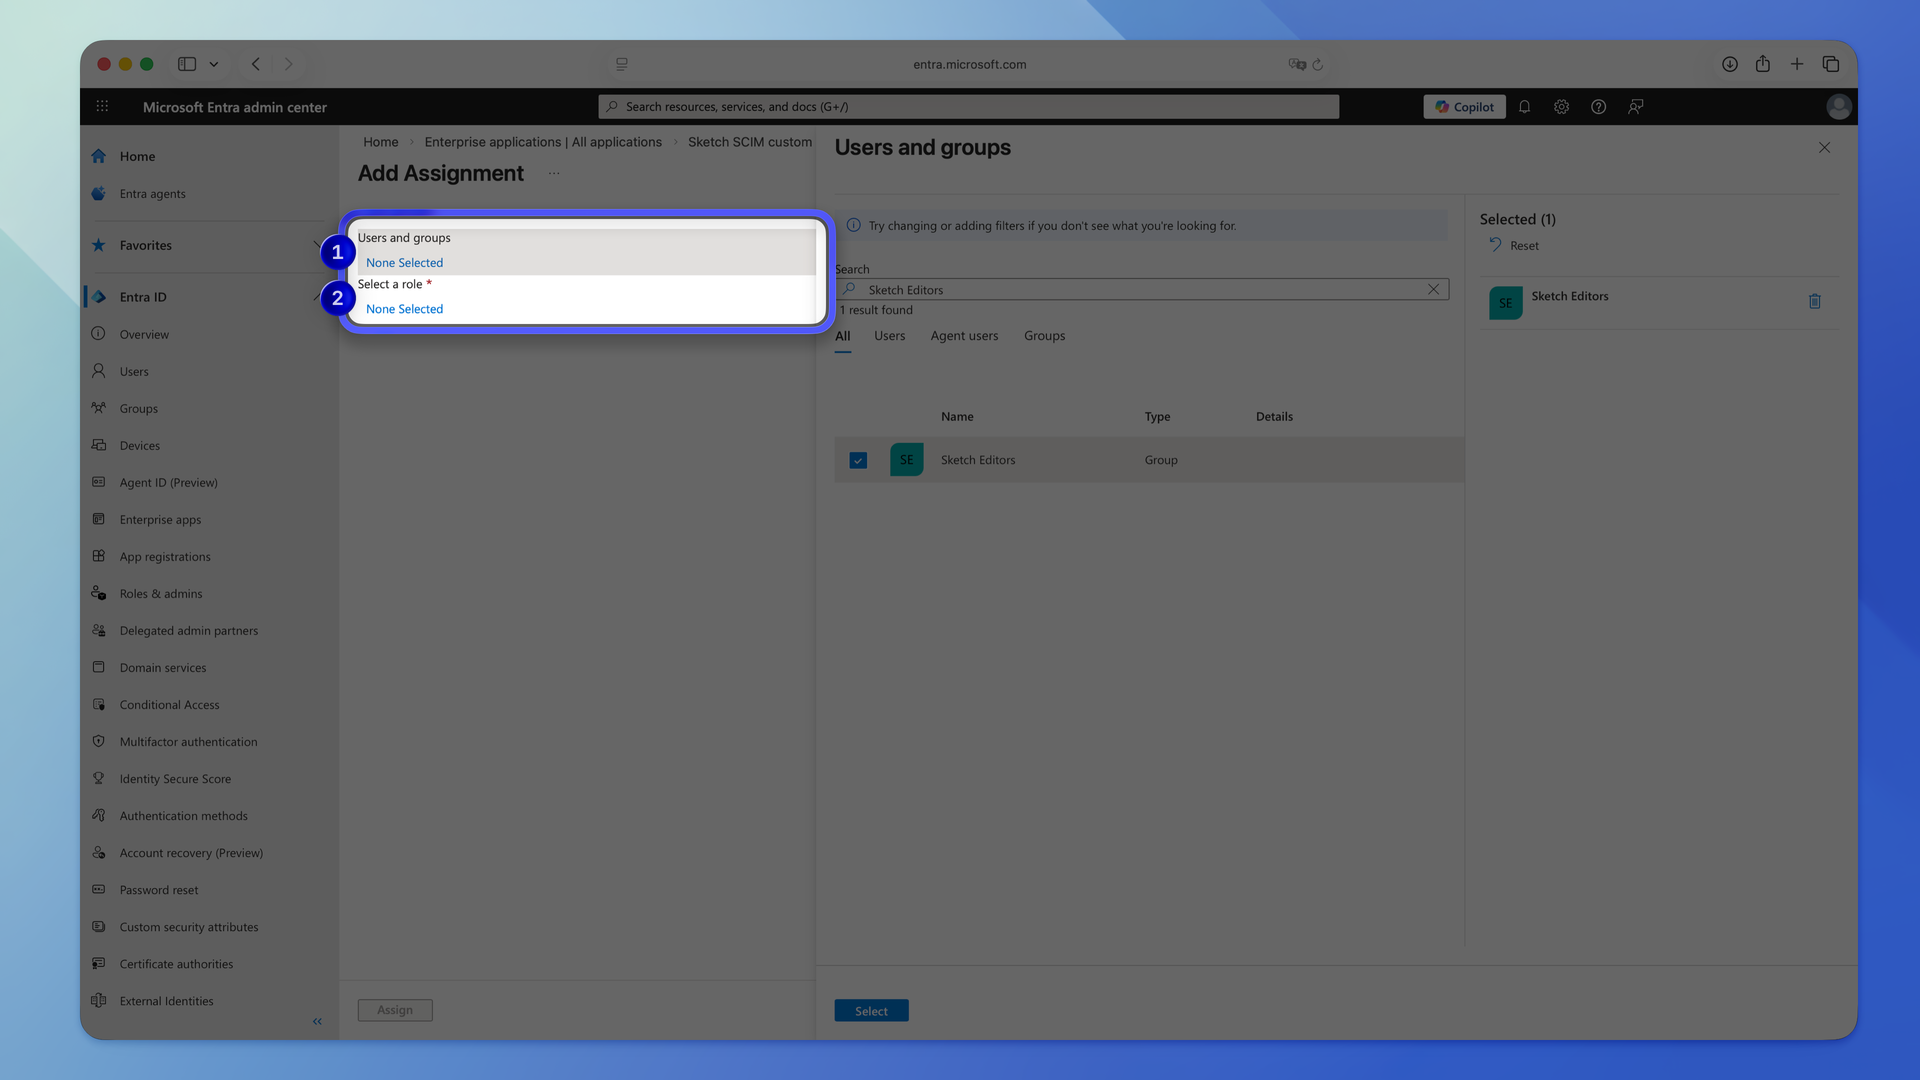This screenshot has height=1080, width=1920.
Task: Click the entra.microsoft.com address bar
Action: click(x=969, y=64)
